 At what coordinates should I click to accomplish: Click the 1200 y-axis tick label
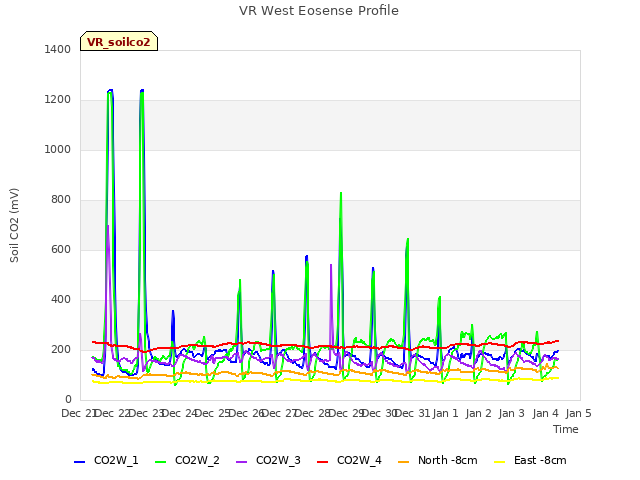(58, 99)
